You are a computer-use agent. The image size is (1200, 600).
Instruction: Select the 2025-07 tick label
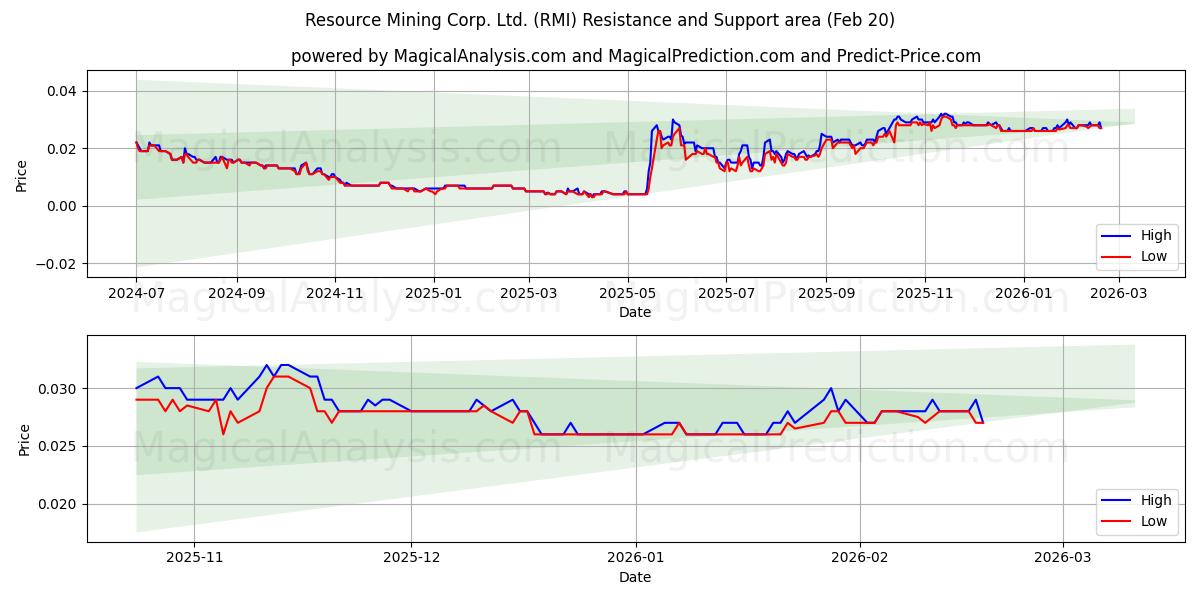point(726,294)
